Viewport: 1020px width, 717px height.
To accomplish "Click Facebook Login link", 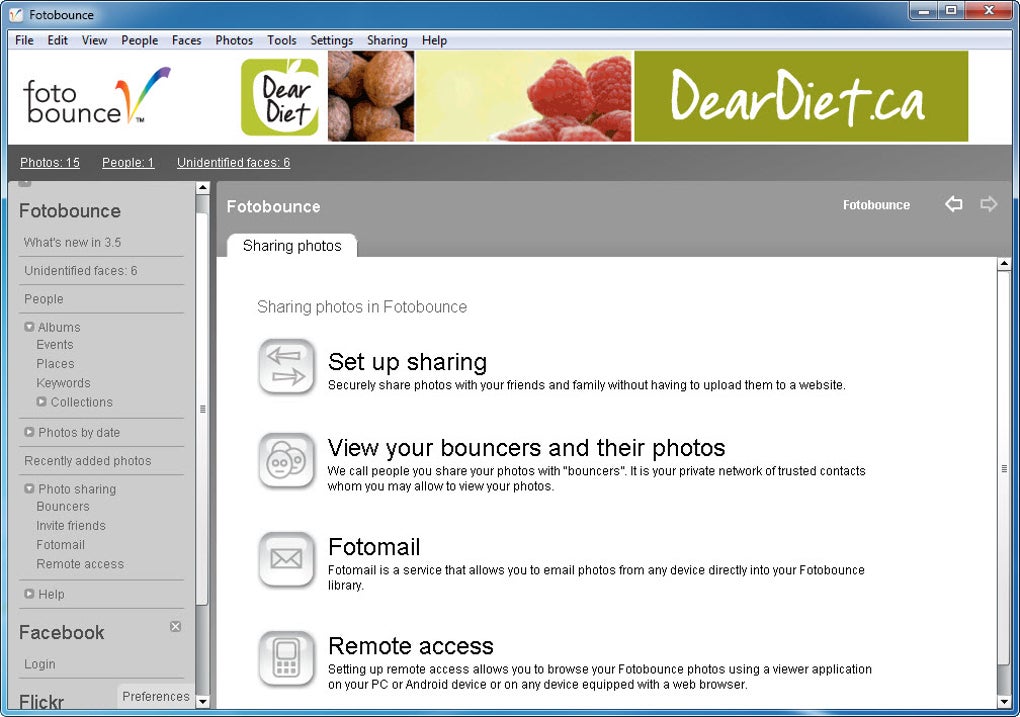I will (x=40, y=664).
